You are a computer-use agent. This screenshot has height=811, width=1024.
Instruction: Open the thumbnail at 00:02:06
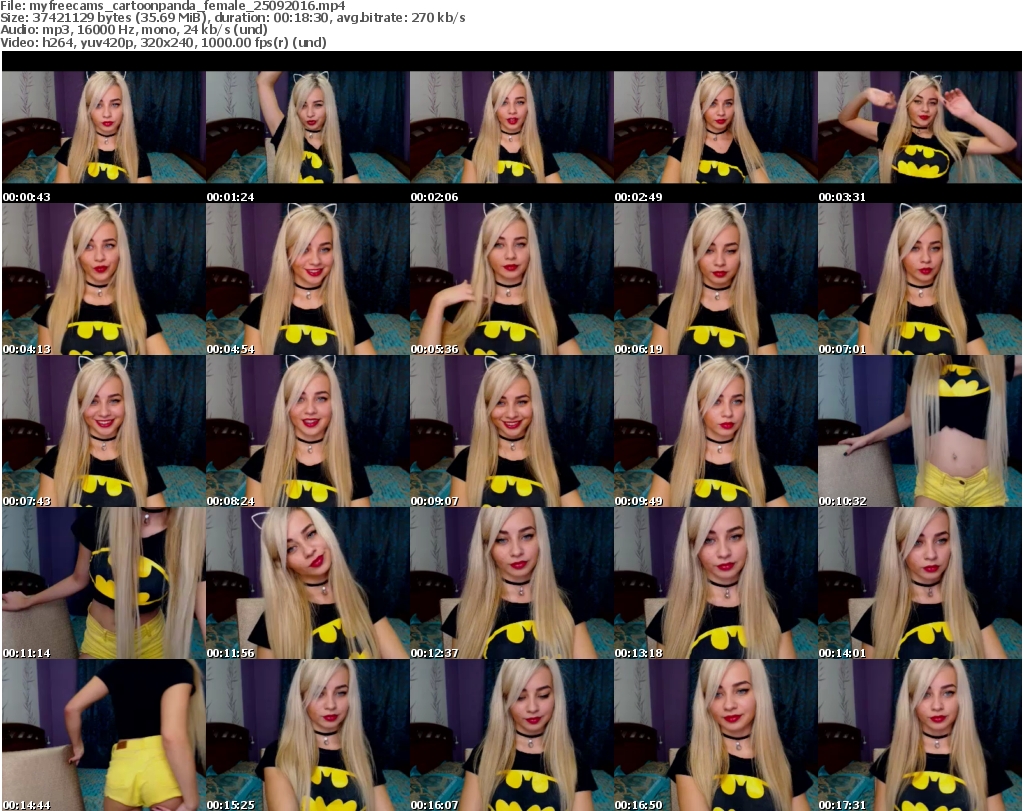(511, 127)
